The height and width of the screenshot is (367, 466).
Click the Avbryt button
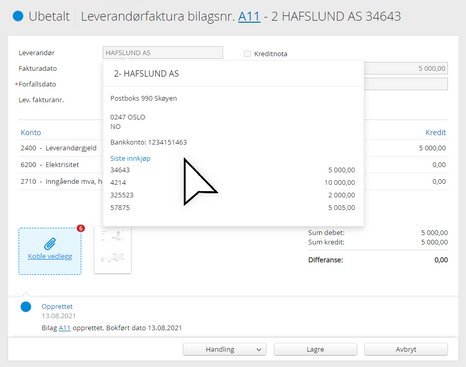[x=406, y=349]
